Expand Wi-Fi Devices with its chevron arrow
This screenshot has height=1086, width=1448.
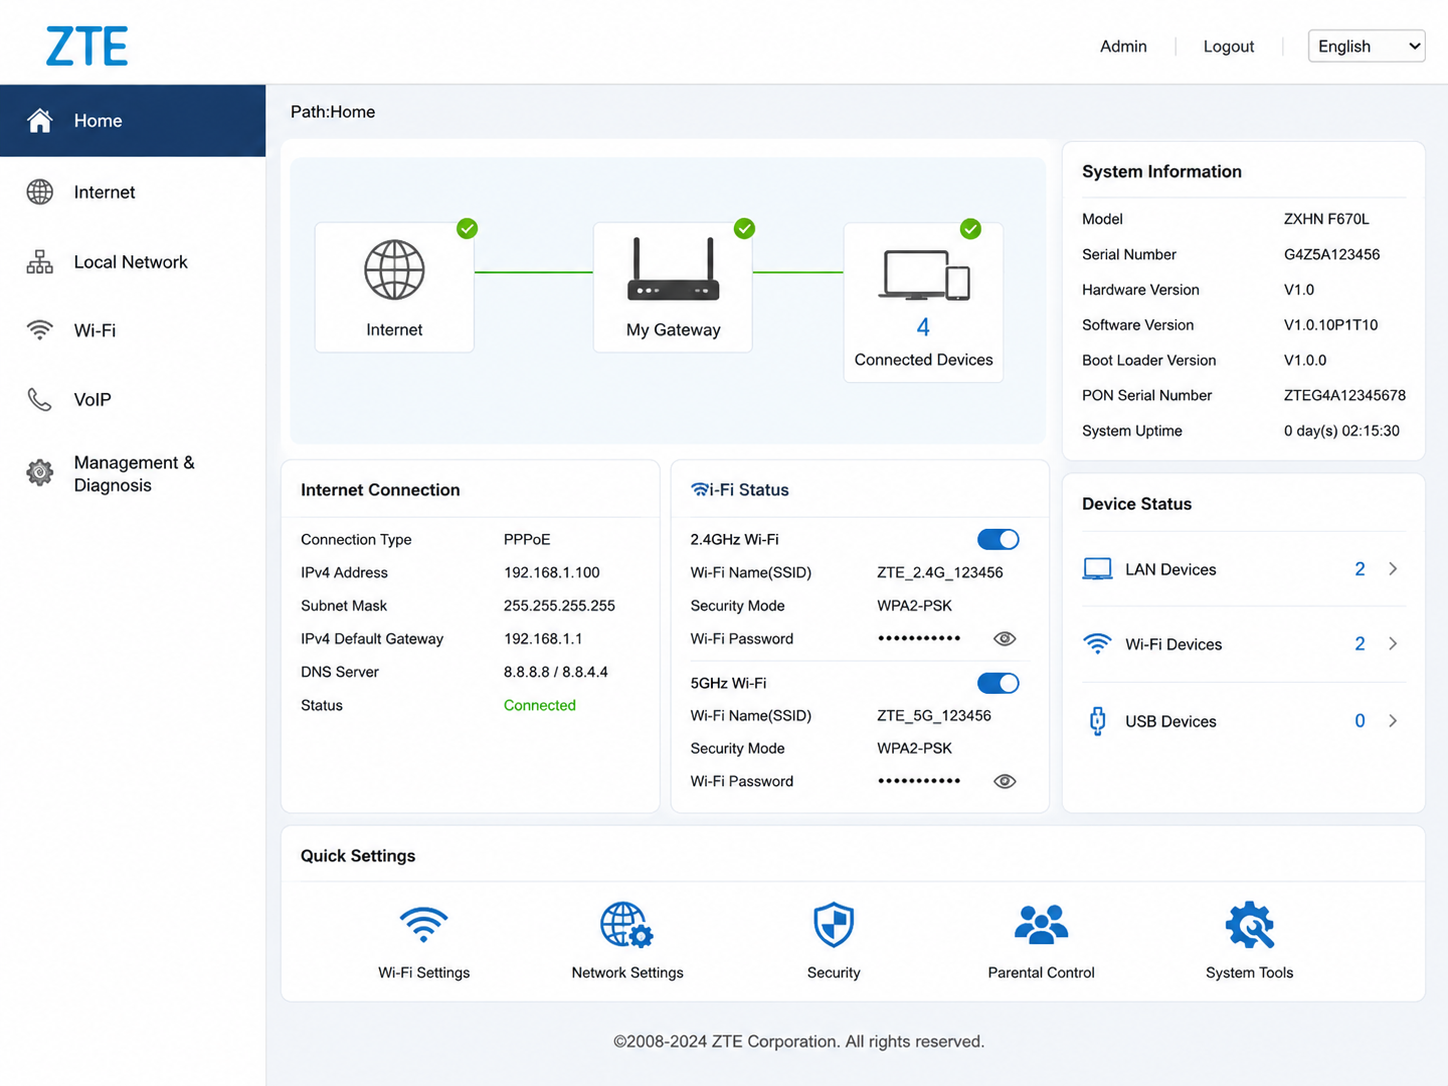click(1393, 644)
